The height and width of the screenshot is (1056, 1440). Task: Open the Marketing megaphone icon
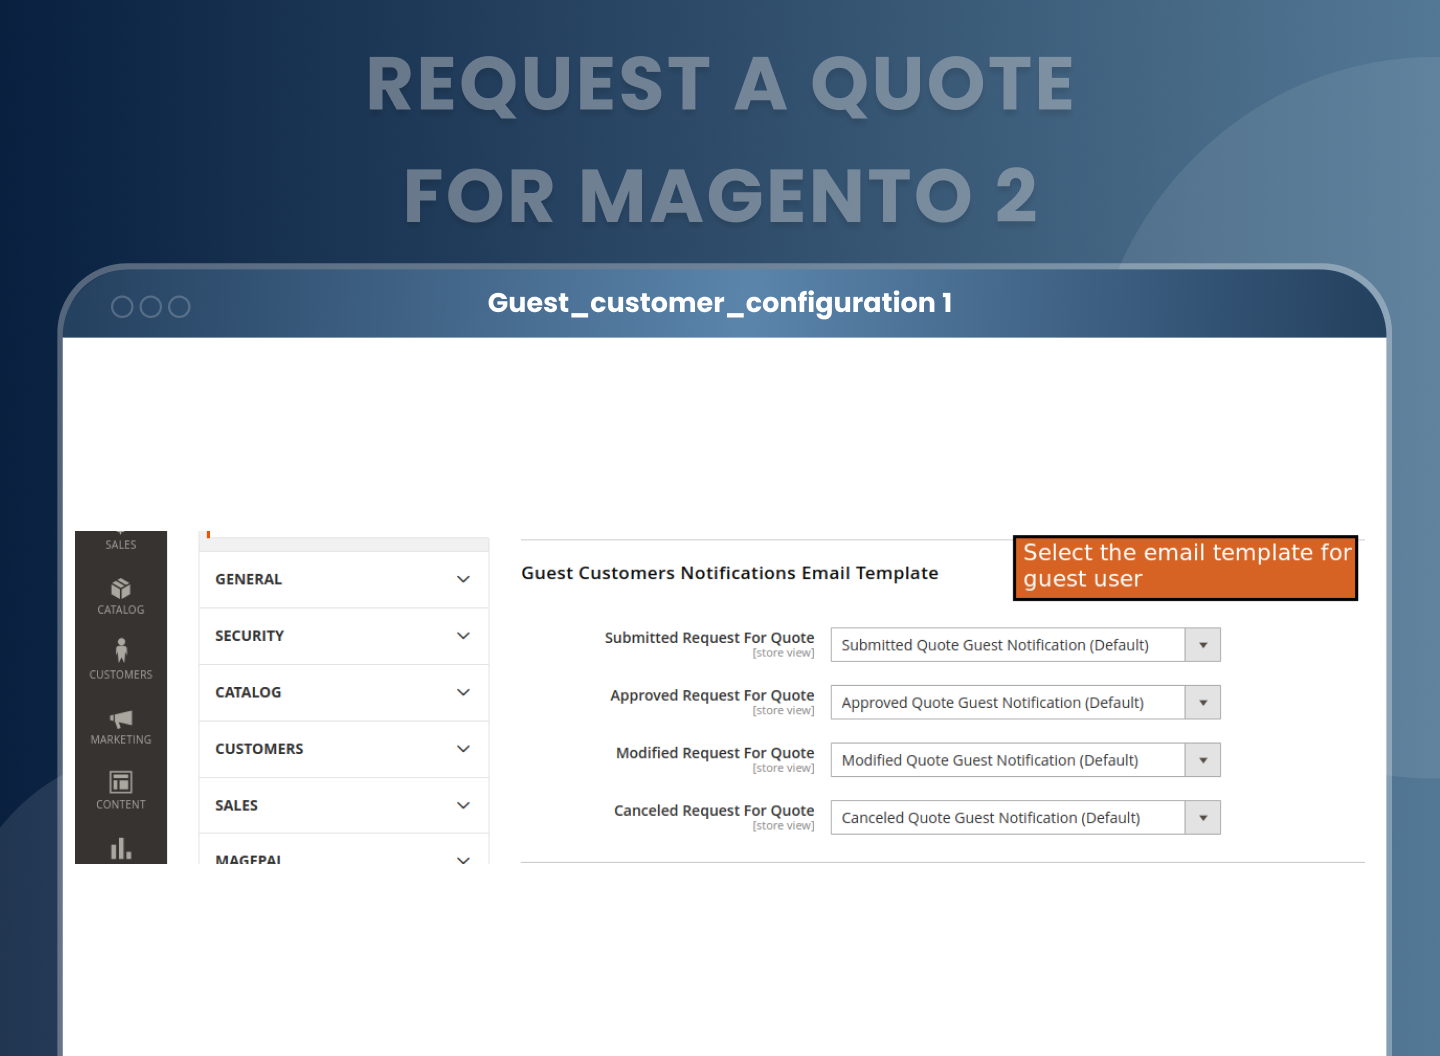click(x=121, y=719)
